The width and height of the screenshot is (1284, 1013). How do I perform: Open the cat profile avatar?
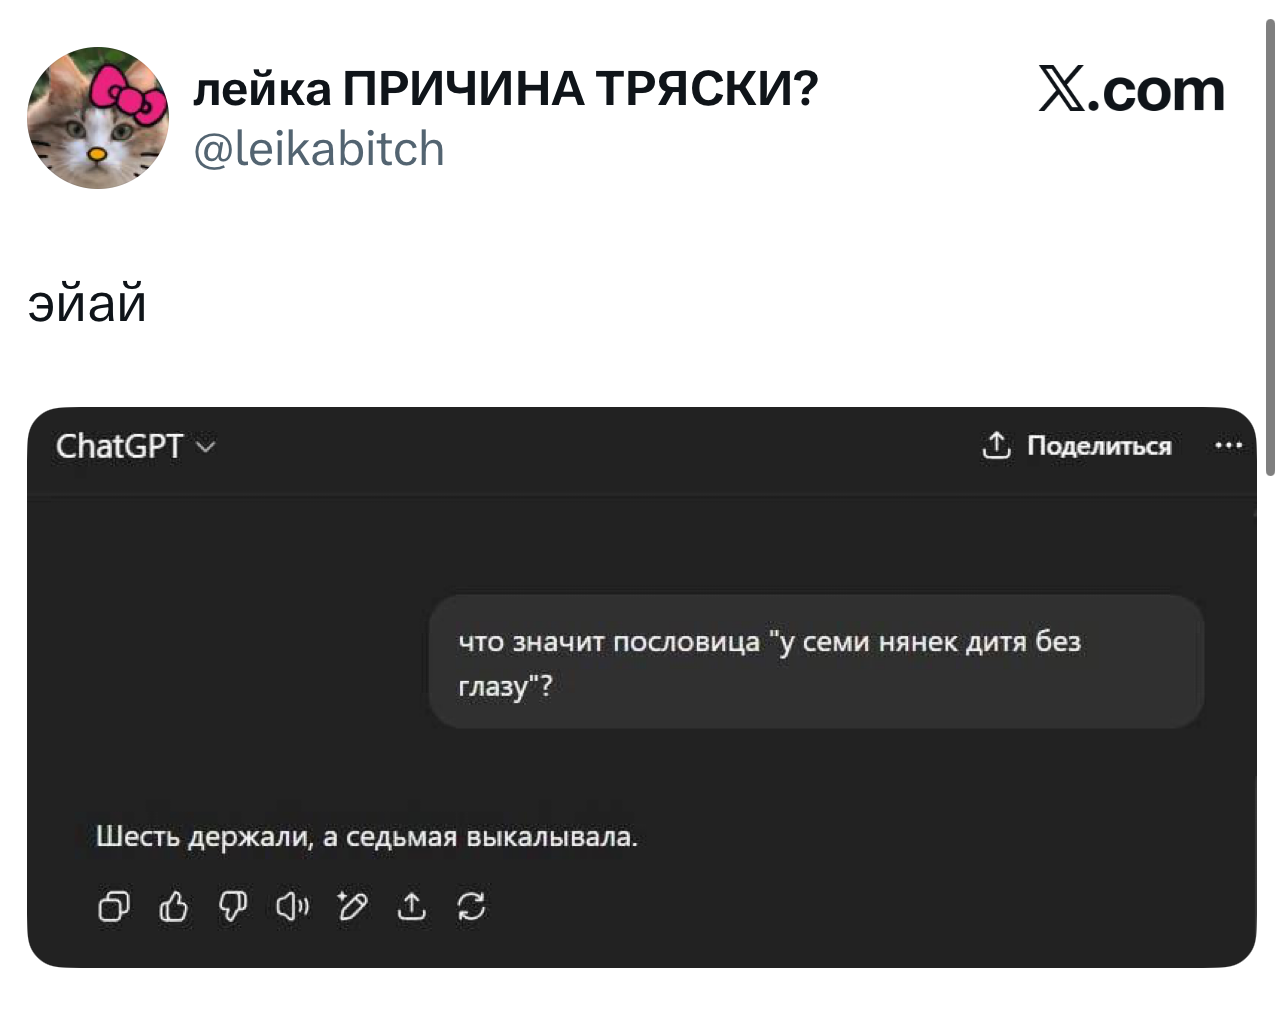pyautogui.click(x=98, y=118)
